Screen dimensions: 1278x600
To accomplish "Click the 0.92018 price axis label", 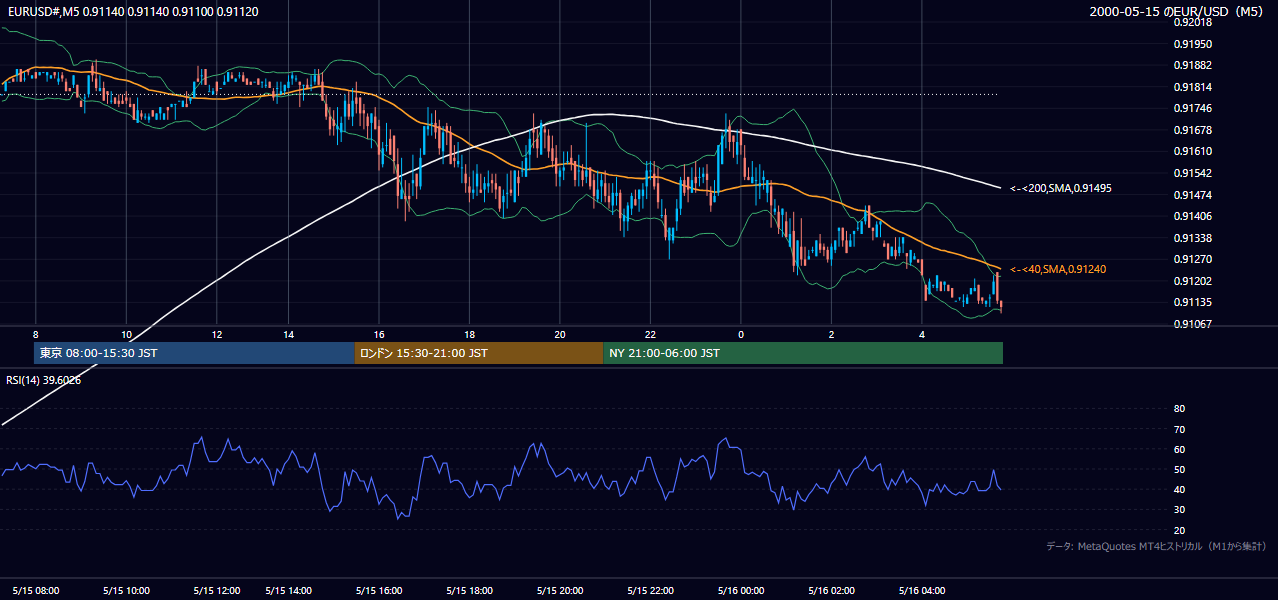I will tap(1194, 22).
